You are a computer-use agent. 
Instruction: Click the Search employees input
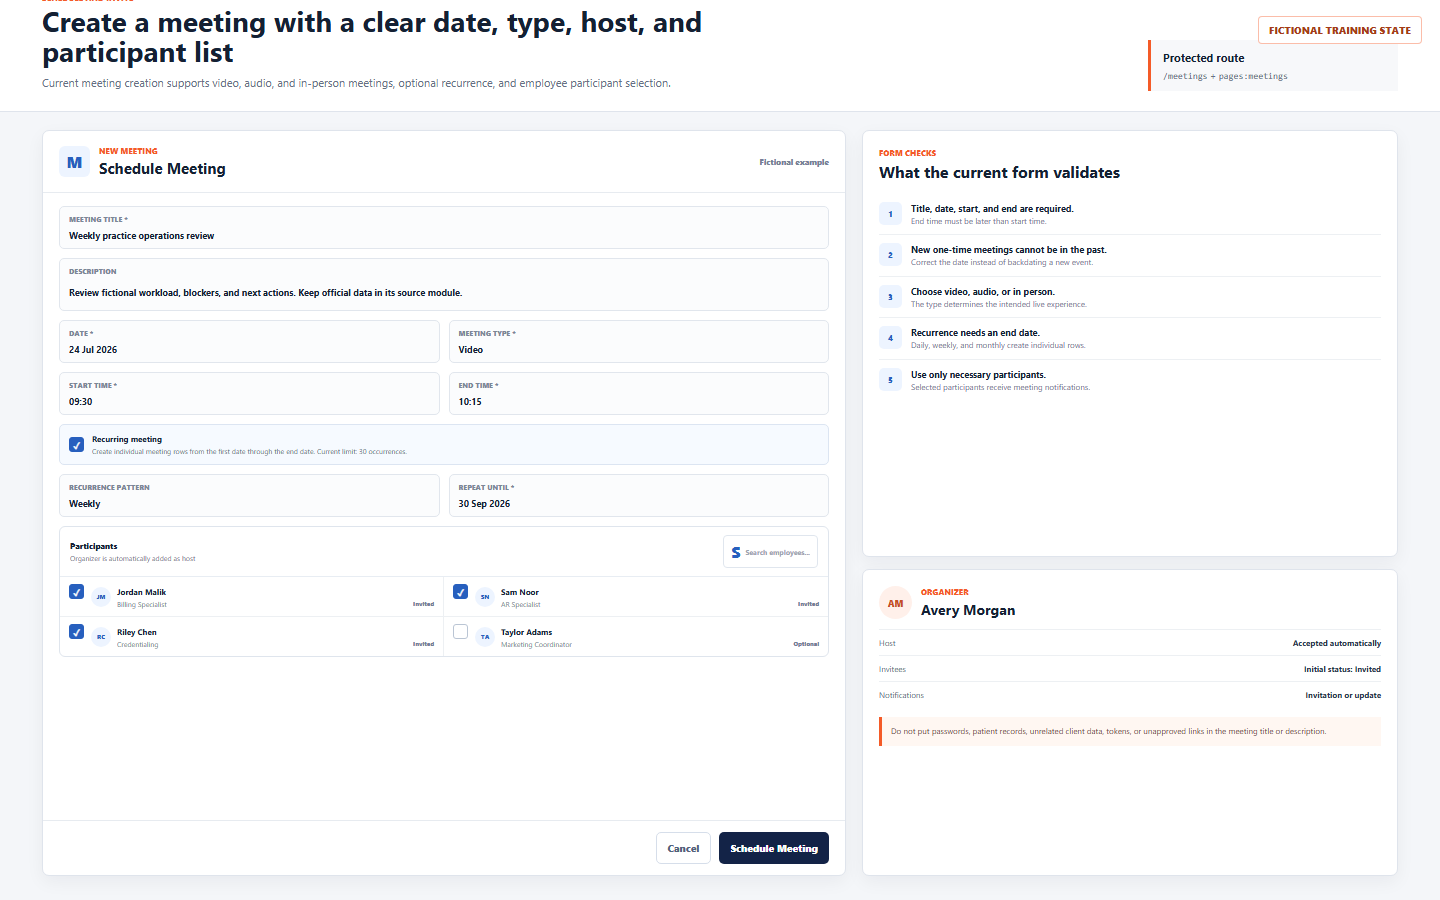point(770,552)
